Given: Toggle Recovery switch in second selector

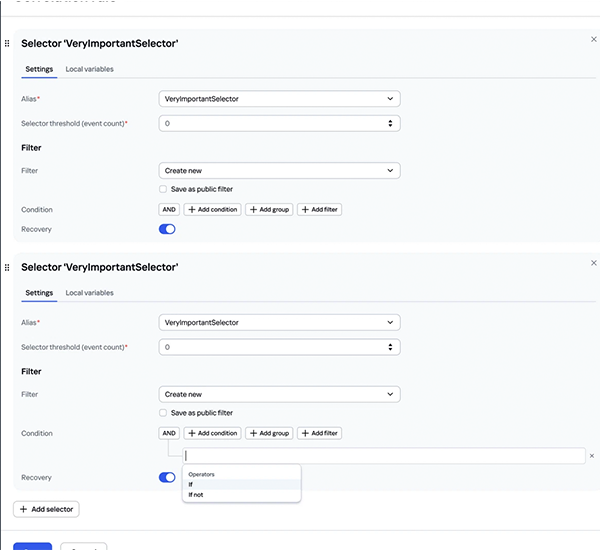Looking at the screenshot, I should pos(167,477).
